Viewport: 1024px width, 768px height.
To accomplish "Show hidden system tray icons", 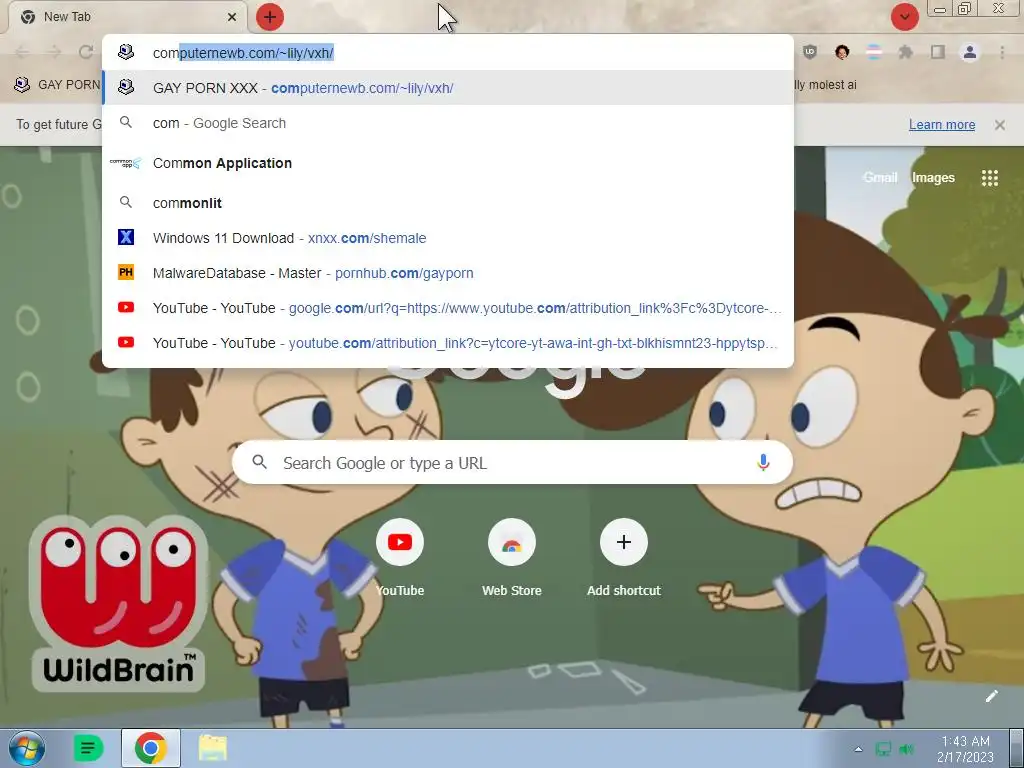I will [x=858, y=749].
